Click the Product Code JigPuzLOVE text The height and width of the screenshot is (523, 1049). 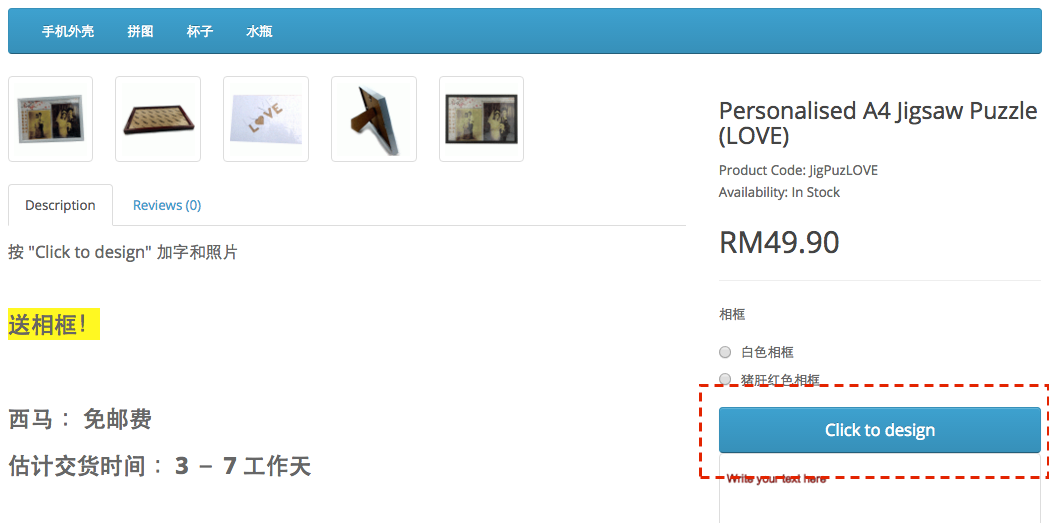click(x=798, y=171)
